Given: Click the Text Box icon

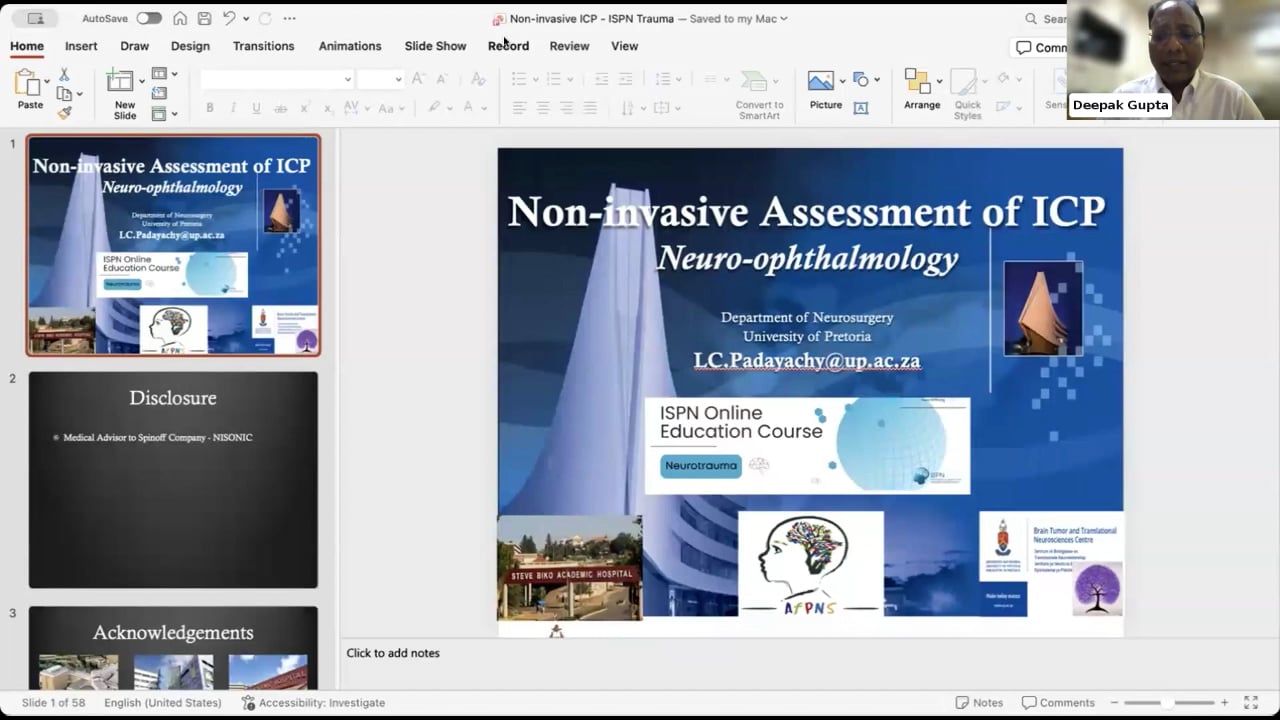Looking at the screenshot, I should click(861, 108).
